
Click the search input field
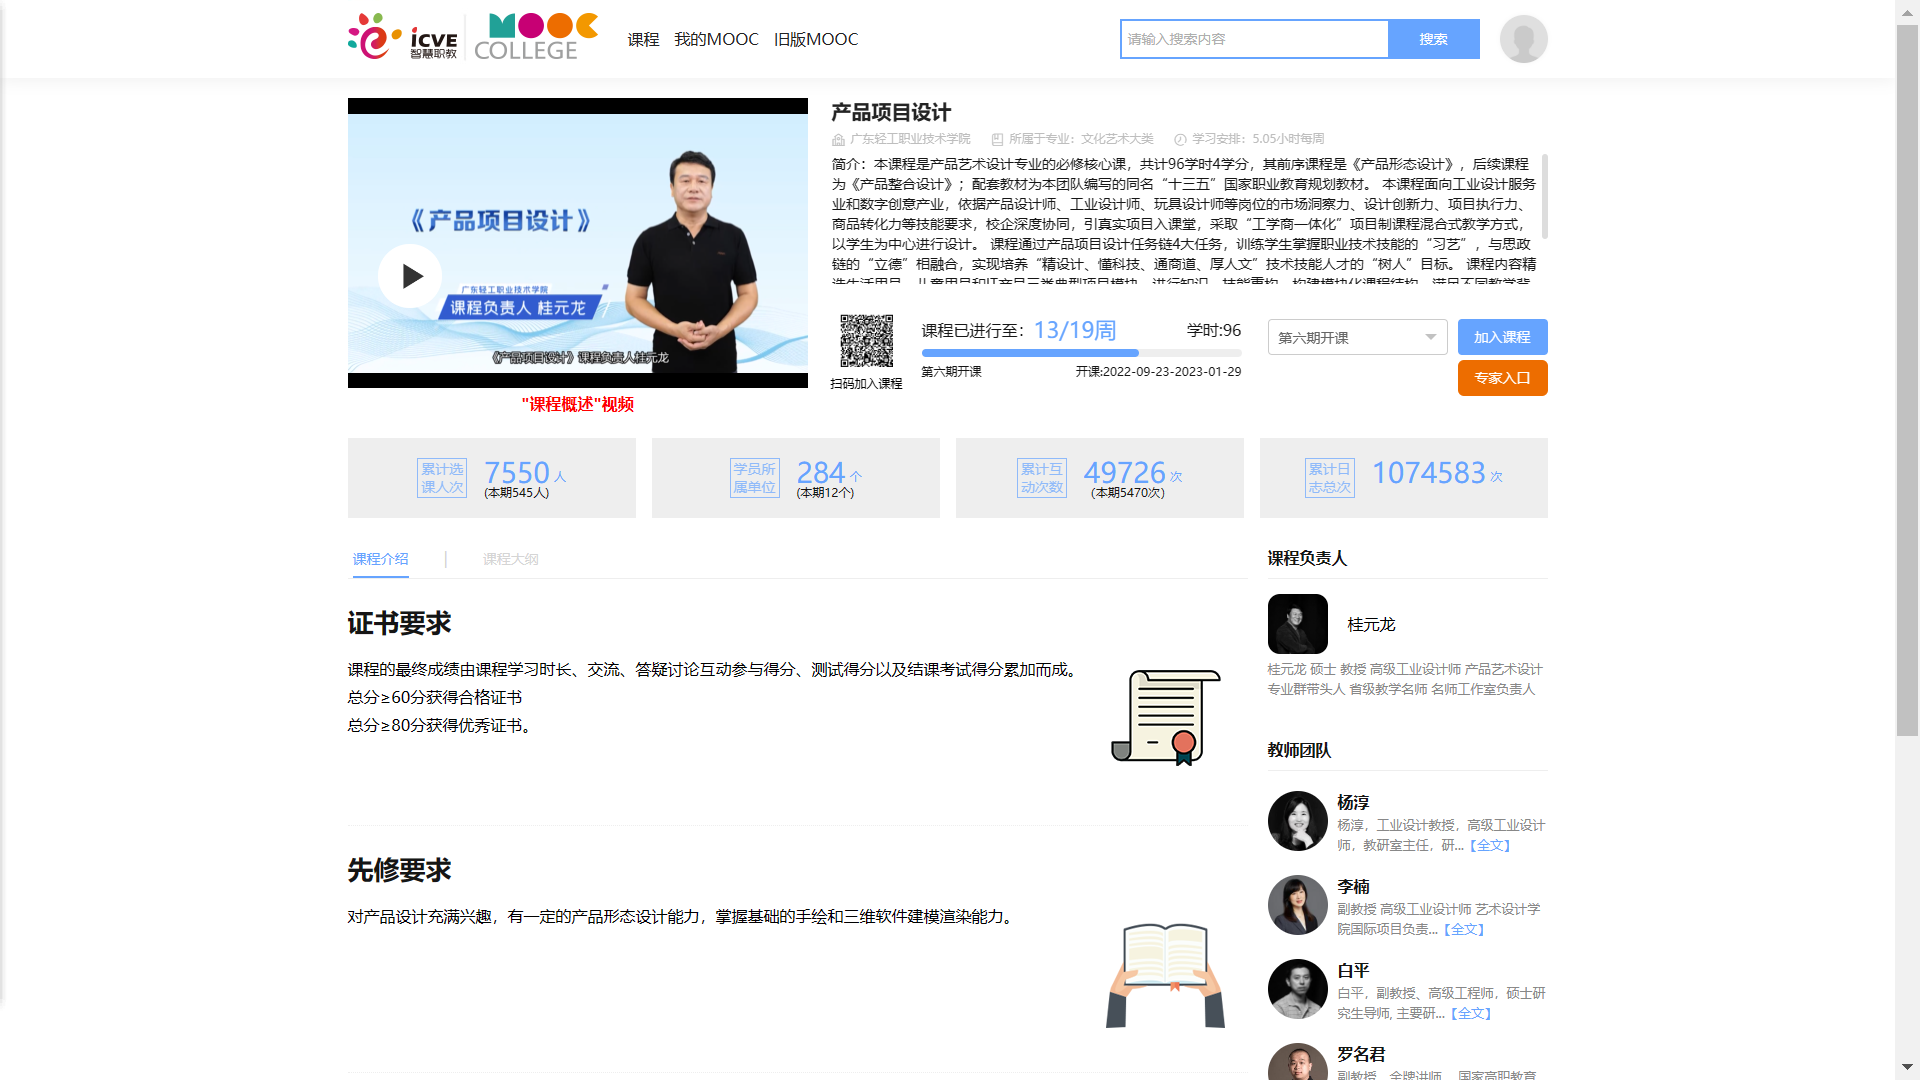[1253, 39]
